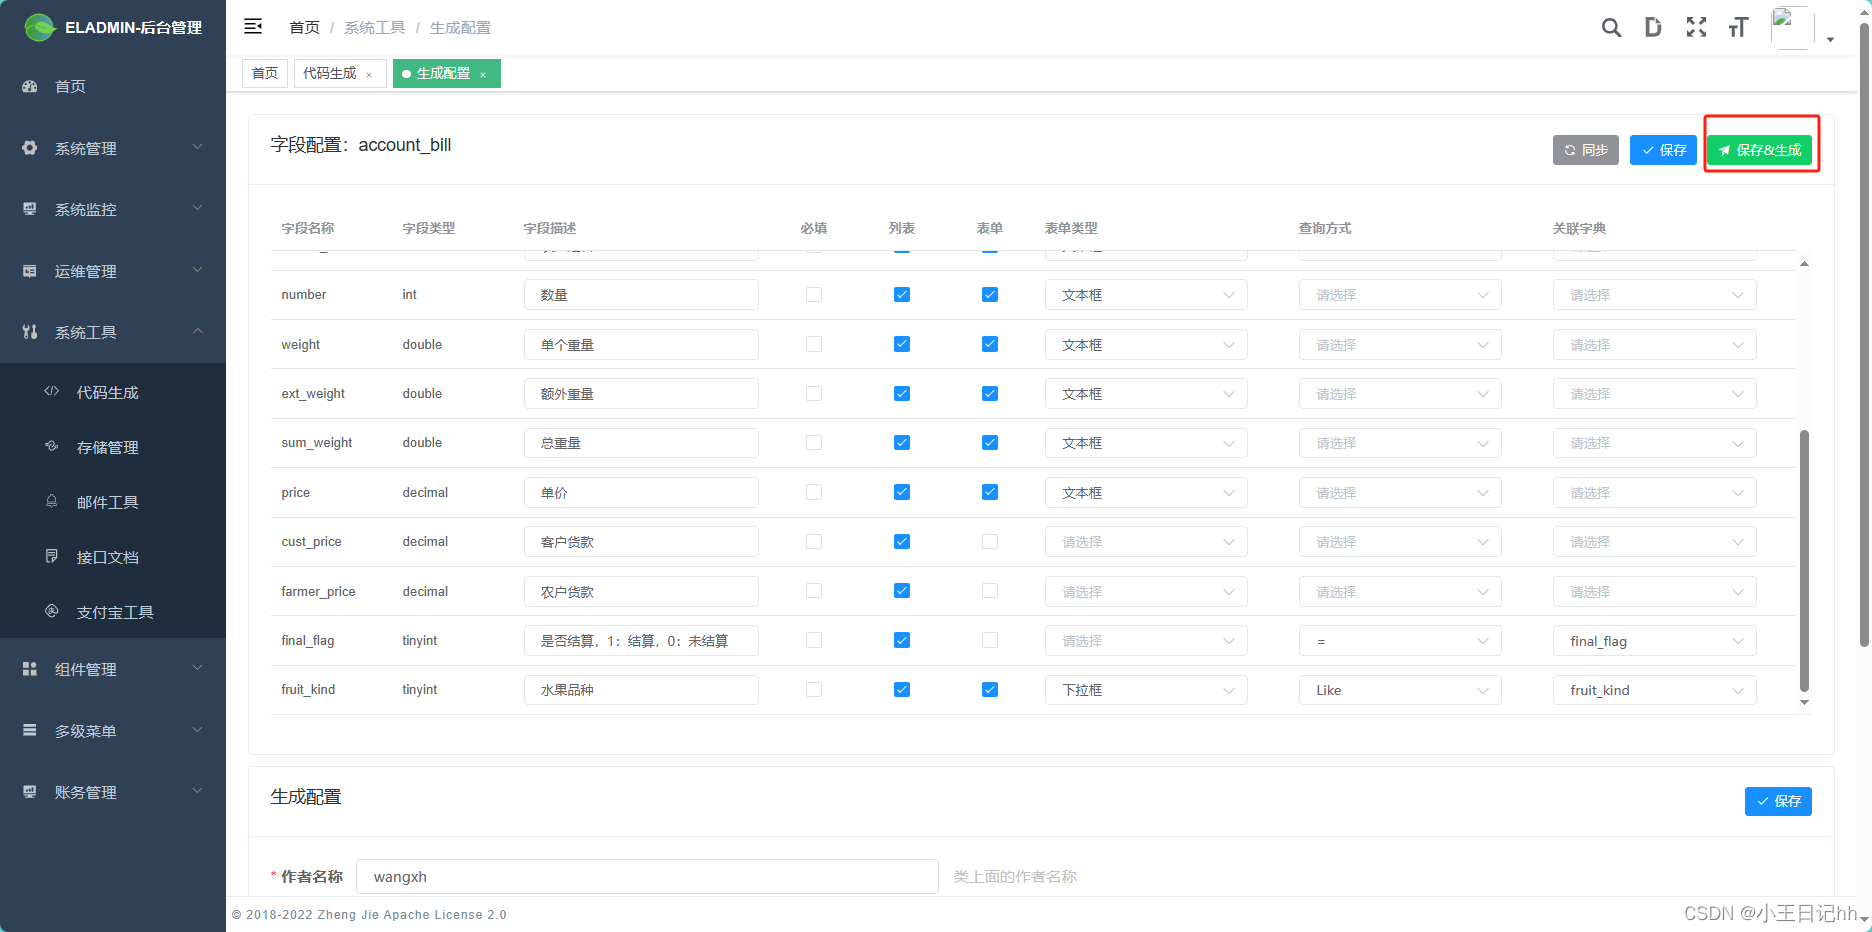1872x932 pixels.
Task: Open 接口文档 submenu item
Action: coord(113,557)
